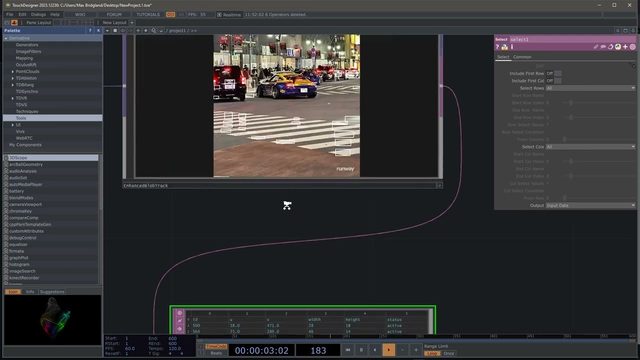Open the New Layout dropdown arrow
640x360 pixels.
[x=132, y=22]
